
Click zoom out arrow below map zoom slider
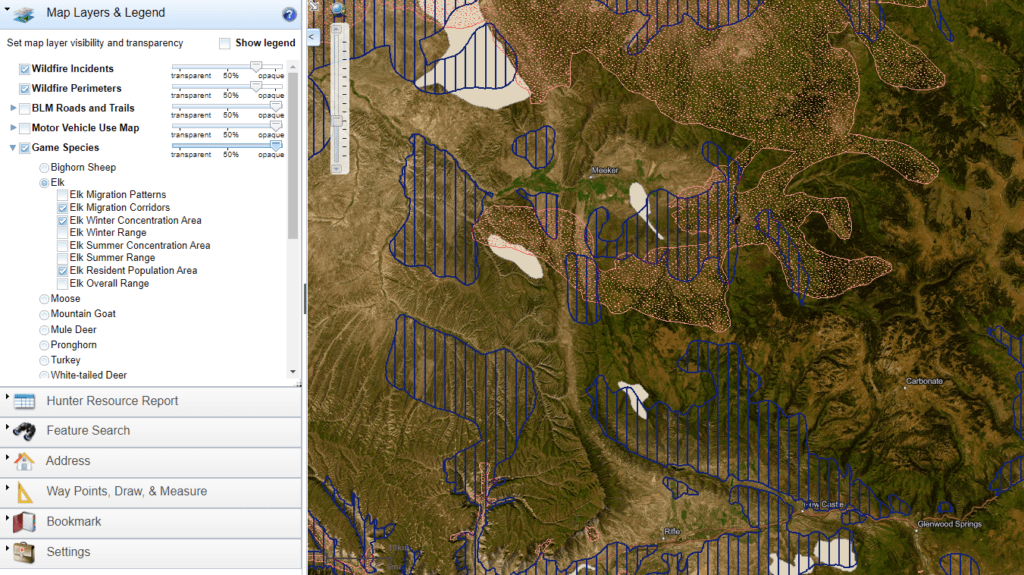(337, 169)
